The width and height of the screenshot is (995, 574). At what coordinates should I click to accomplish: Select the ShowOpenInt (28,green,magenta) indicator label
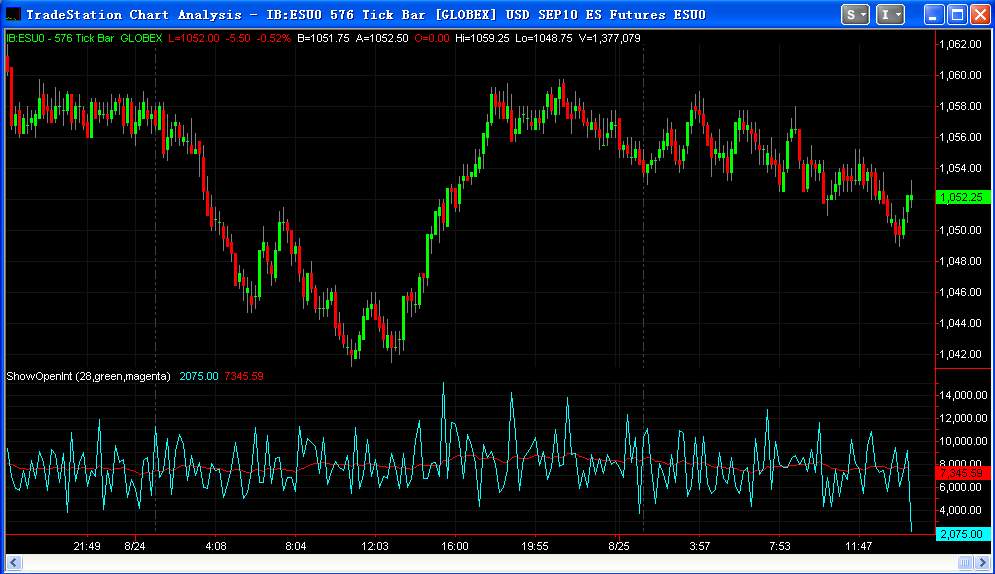[x=88, y=376]
